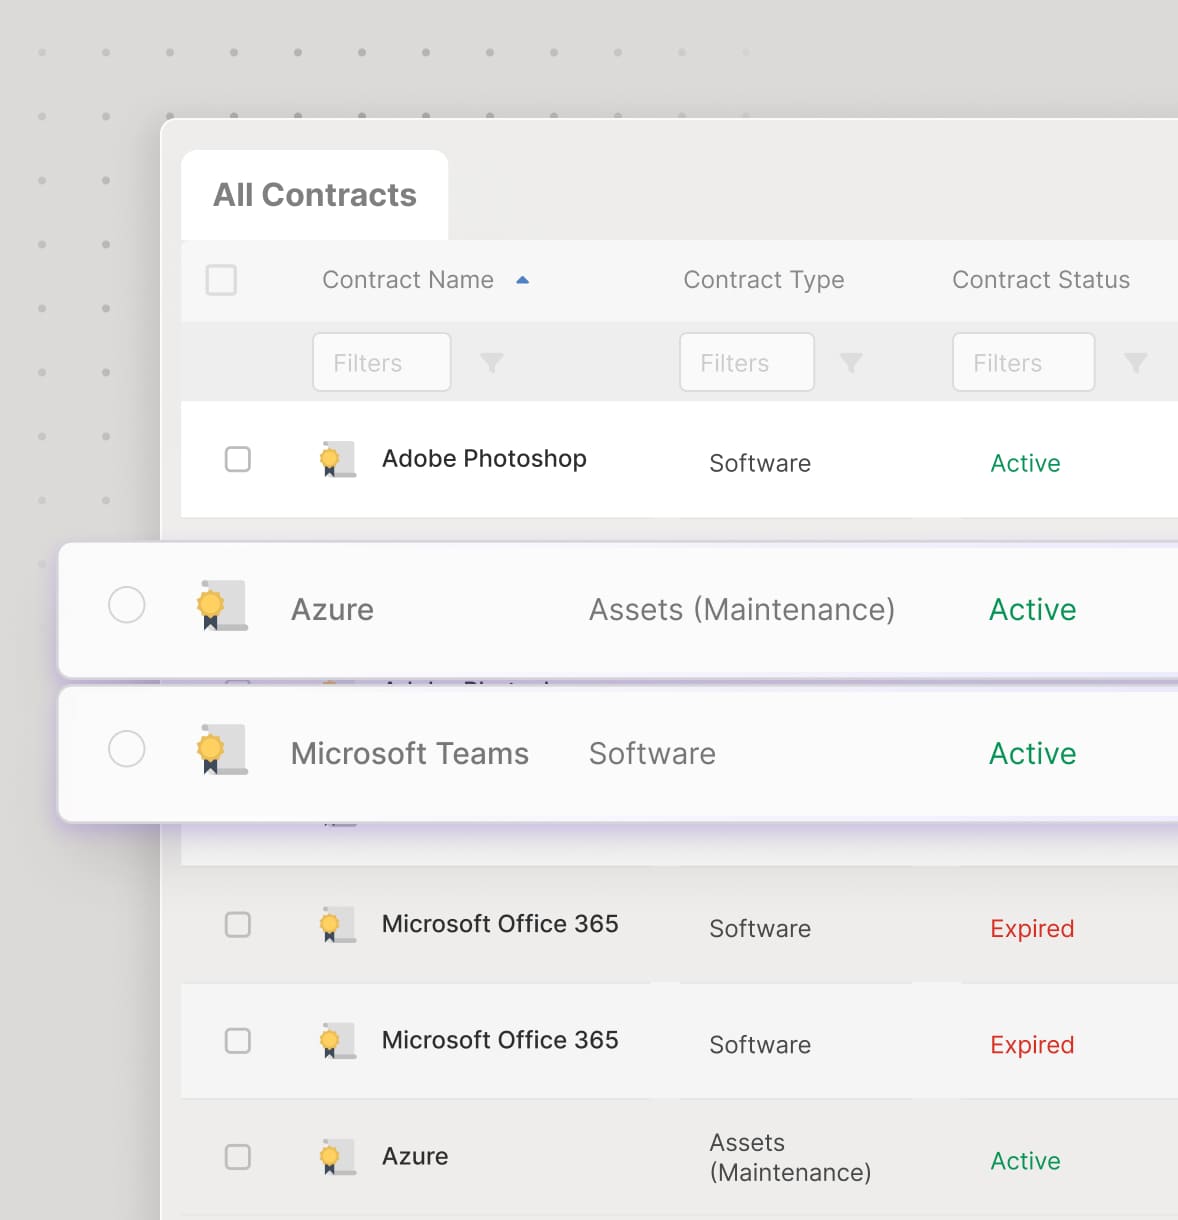This screenshot has width=1178, height=1220.
Task: Open the Adobe Photoshop contract
Action: pos(484,459)
